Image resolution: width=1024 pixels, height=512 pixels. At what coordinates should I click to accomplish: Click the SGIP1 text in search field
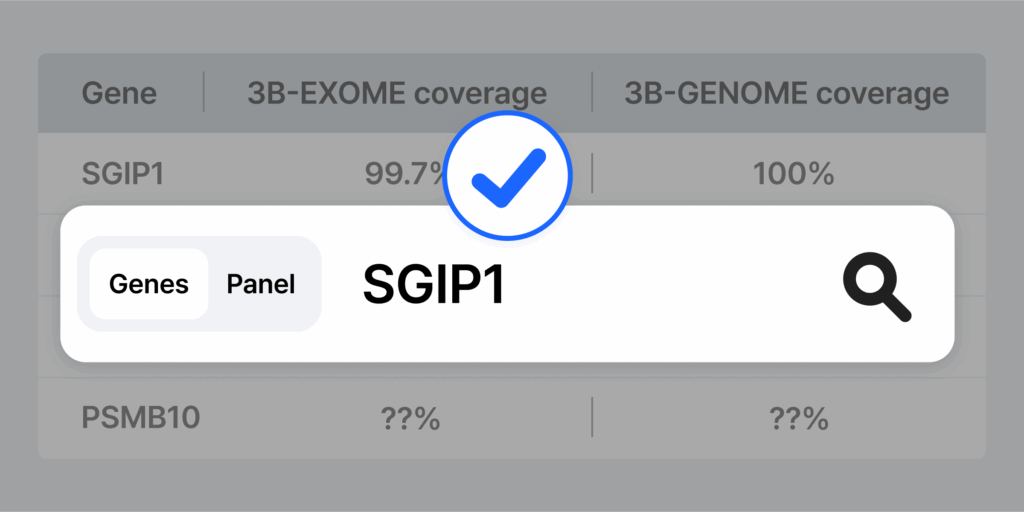point(433,285)
